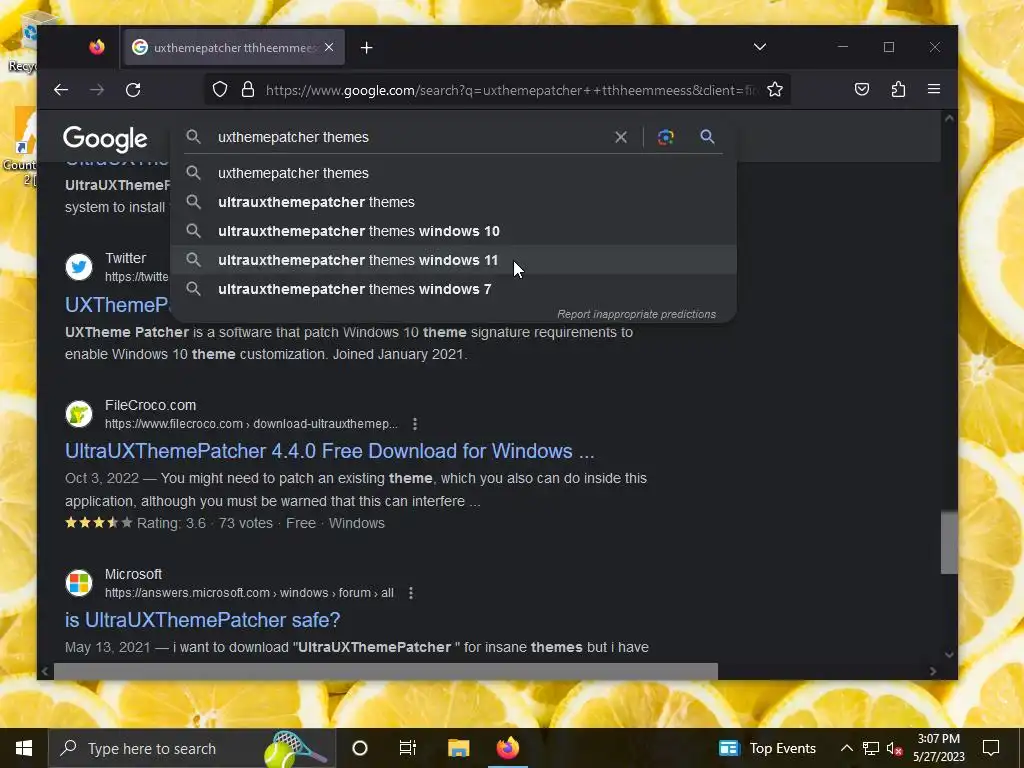Image resolution: width=1024 pixels, height=768 pixels.
Task: Click the Google logo
Action: point(105,138)
